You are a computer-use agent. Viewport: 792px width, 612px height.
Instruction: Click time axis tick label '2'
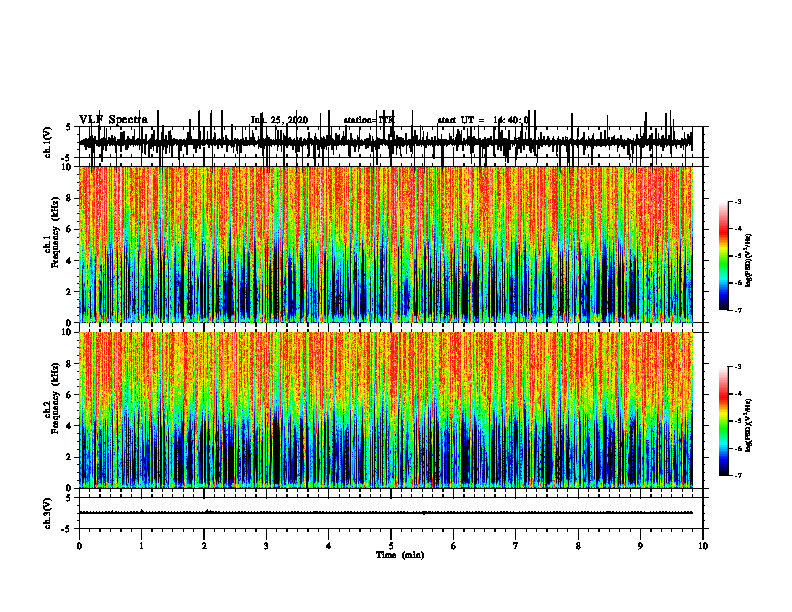(204, 546)
